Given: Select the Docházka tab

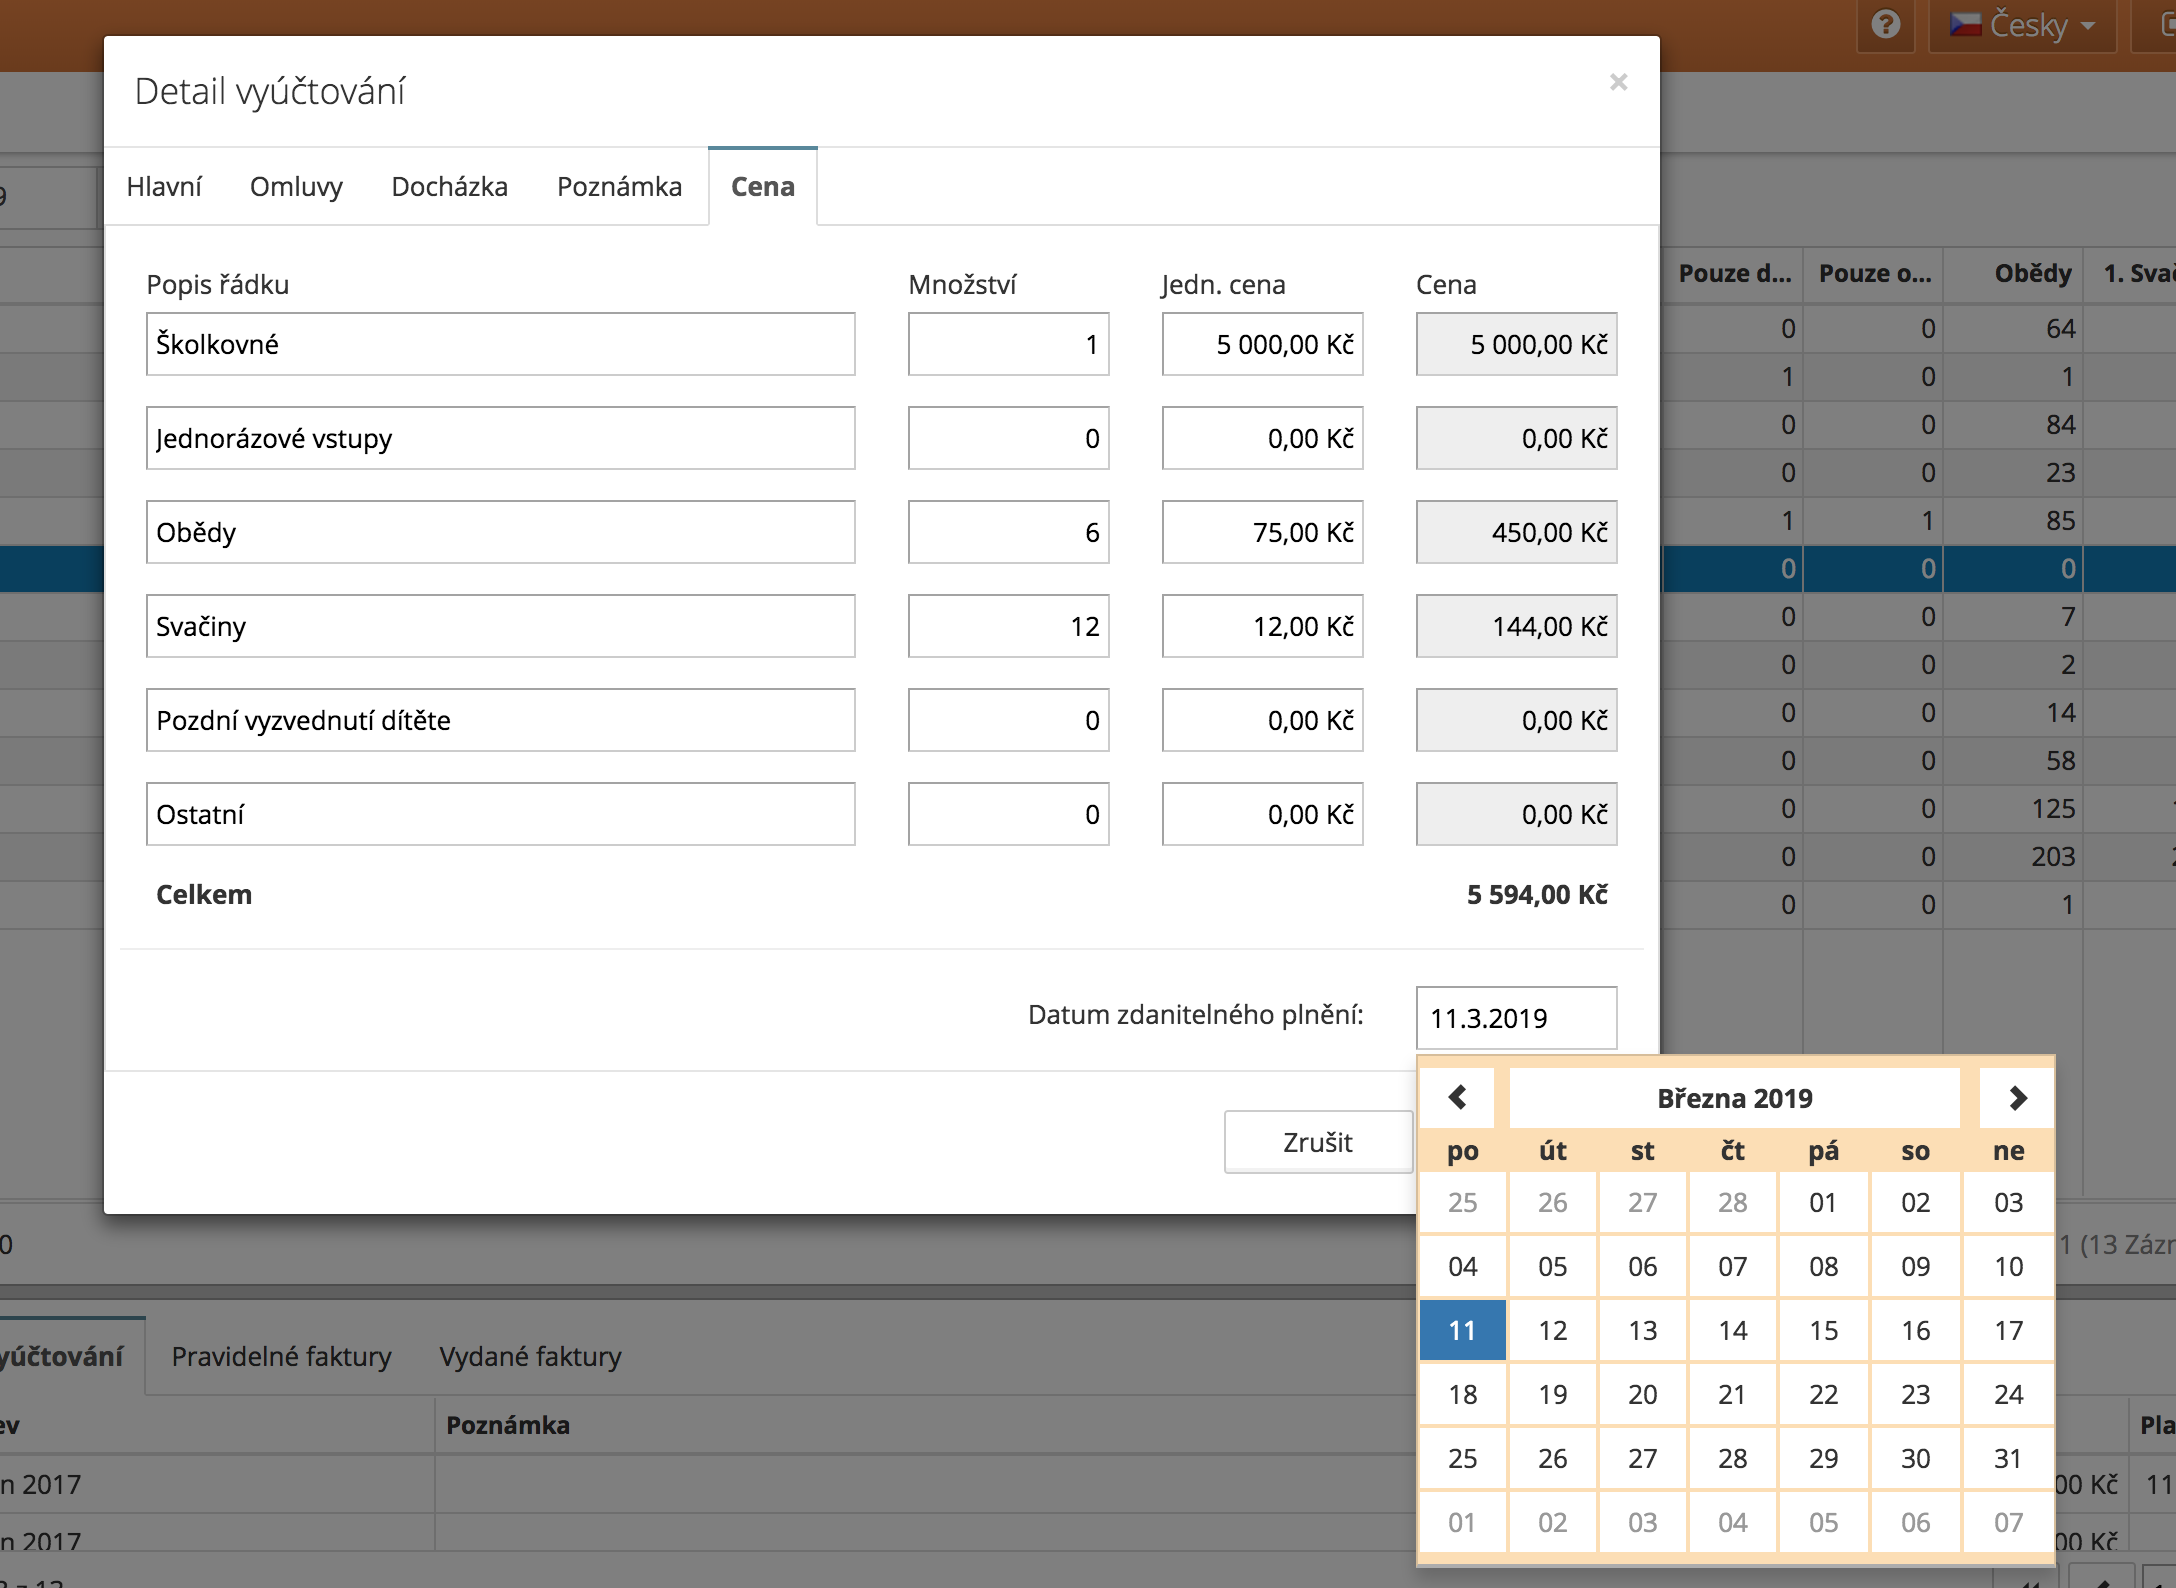Looking at the screenshot, I should (449, 186).
